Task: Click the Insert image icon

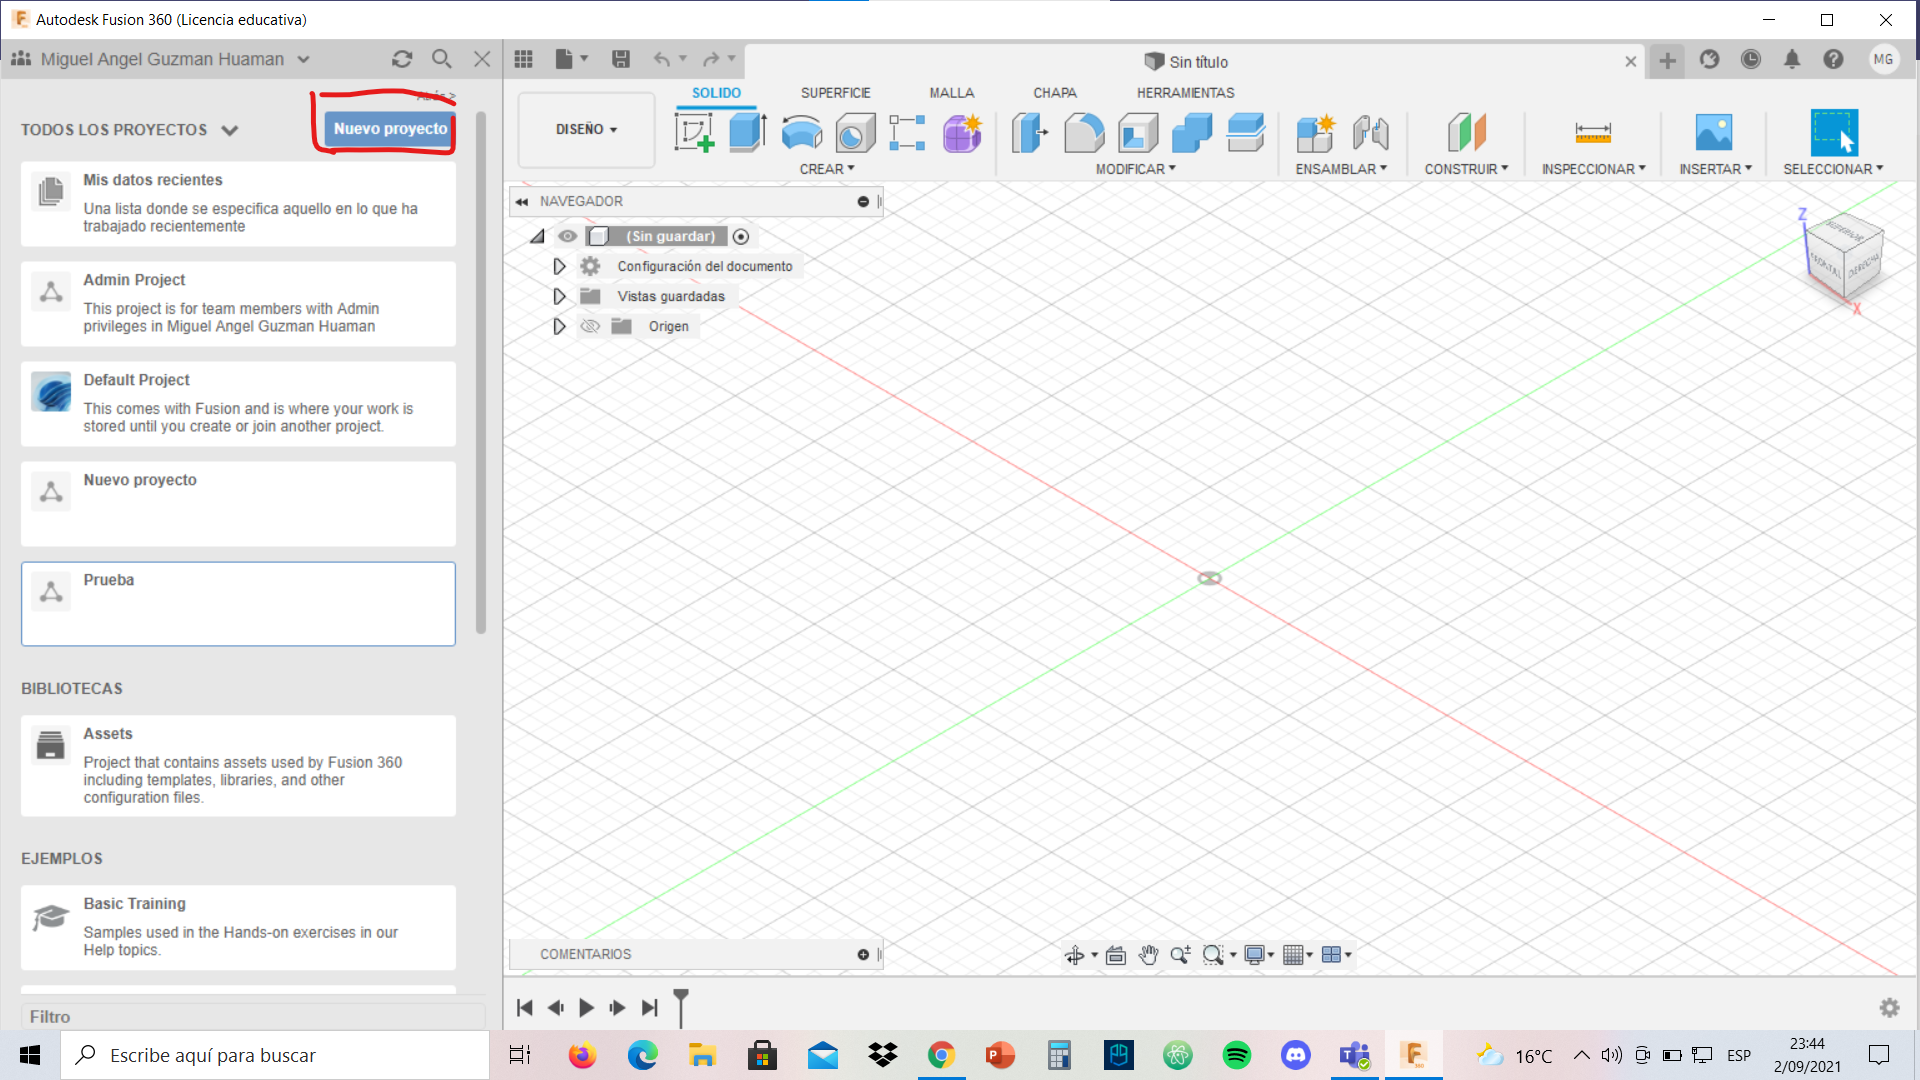Action: (x=1714, y=132)
